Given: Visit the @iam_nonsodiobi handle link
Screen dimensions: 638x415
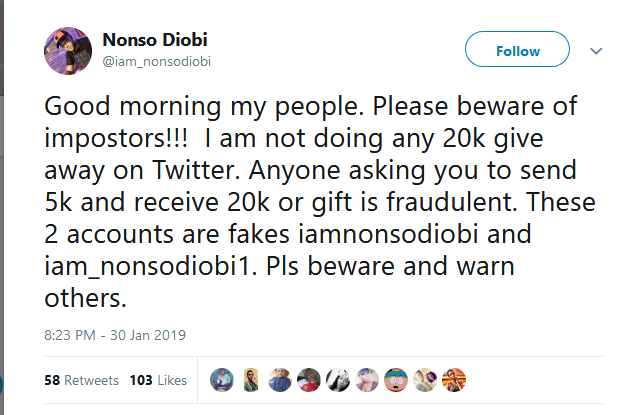Looking at the screenshot, I should (x=157, y=61).
